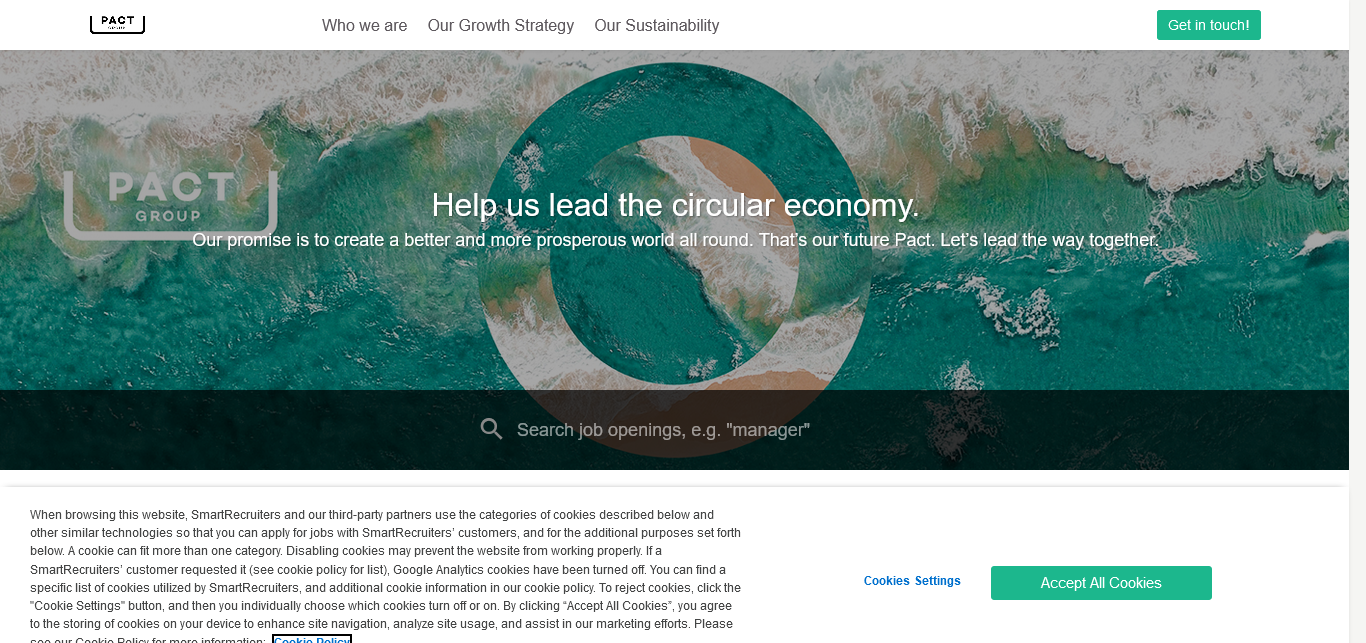Click the Our promise tagline text
This screenshot has height=643, width=1366.
(675, 241)
